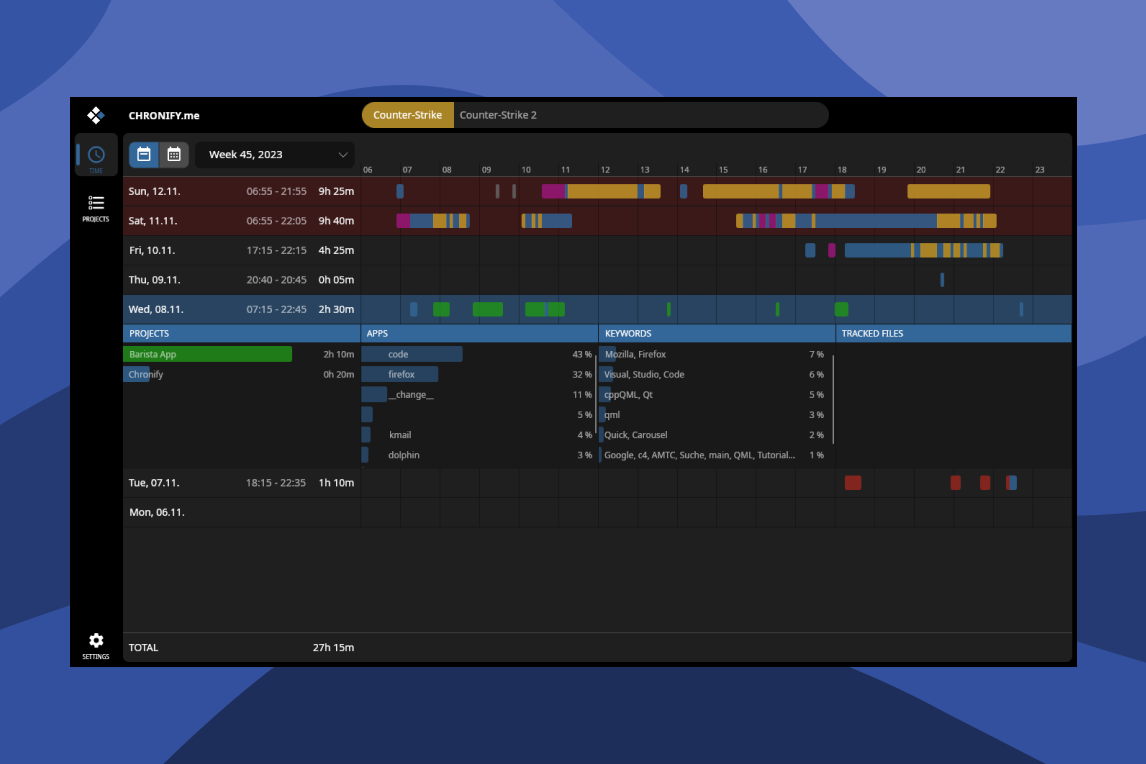Click the KEYWORDS panel header

(x=625, y=333)
